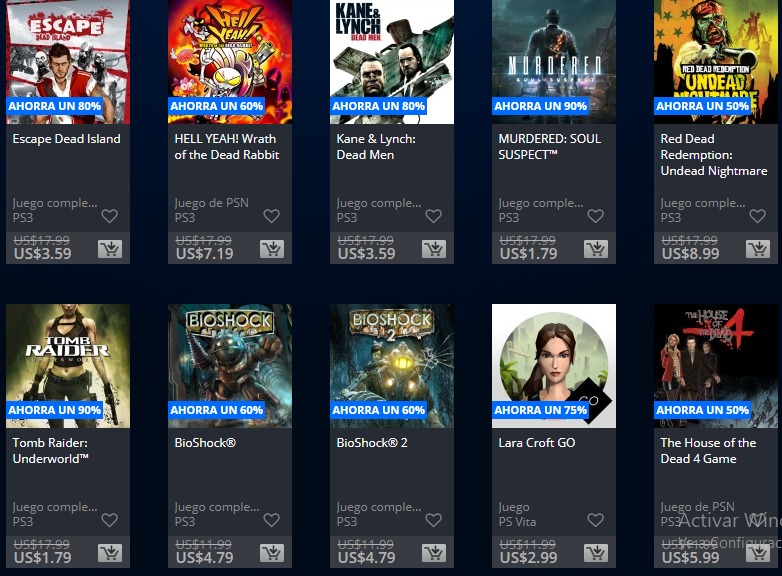Add Kane & Lynch: Dead Men to cart
Screen dimensions: 782x576
434,248
